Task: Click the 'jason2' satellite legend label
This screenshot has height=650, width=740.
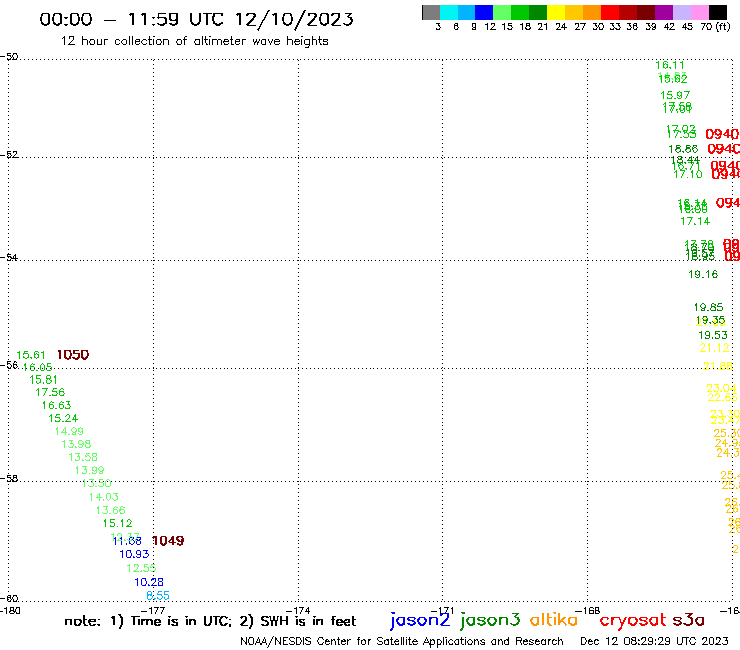Action: click(x=420, y=620)
